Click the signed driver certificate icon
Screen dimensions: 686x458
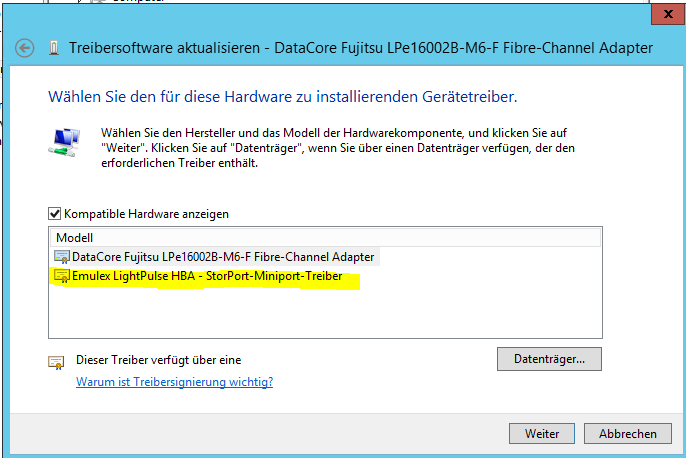coord(56,361)
